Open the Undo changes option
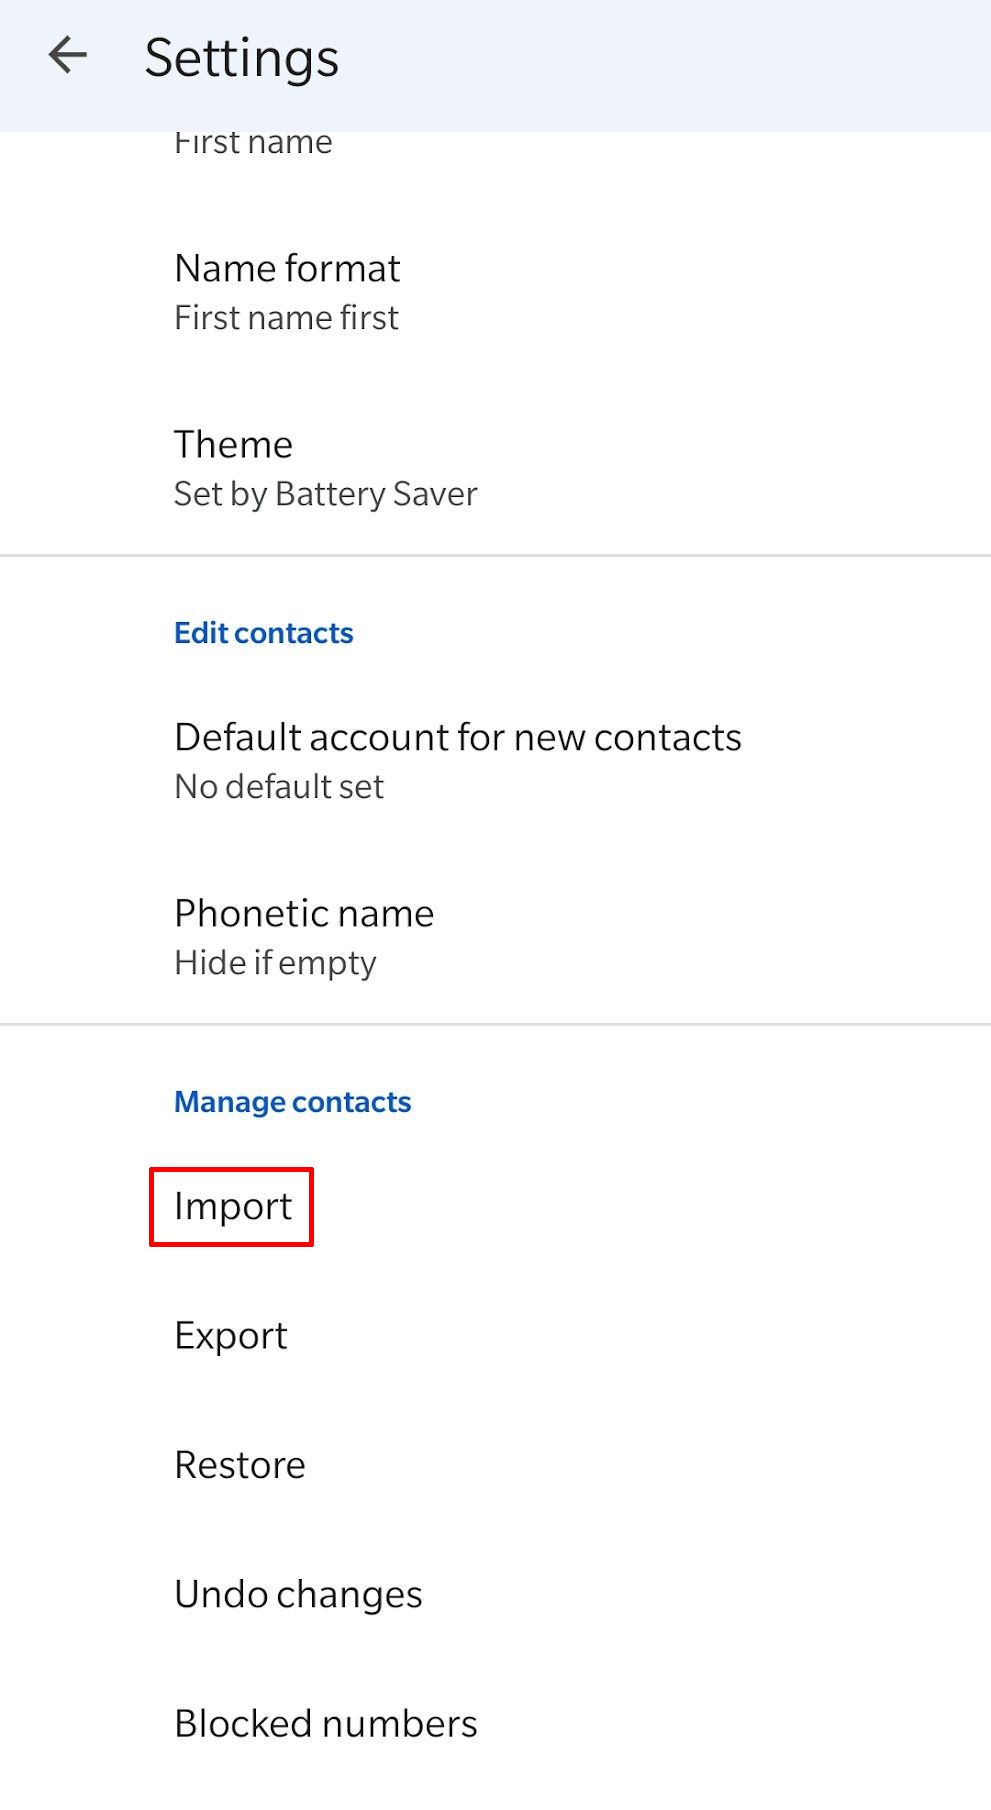 298,1594
